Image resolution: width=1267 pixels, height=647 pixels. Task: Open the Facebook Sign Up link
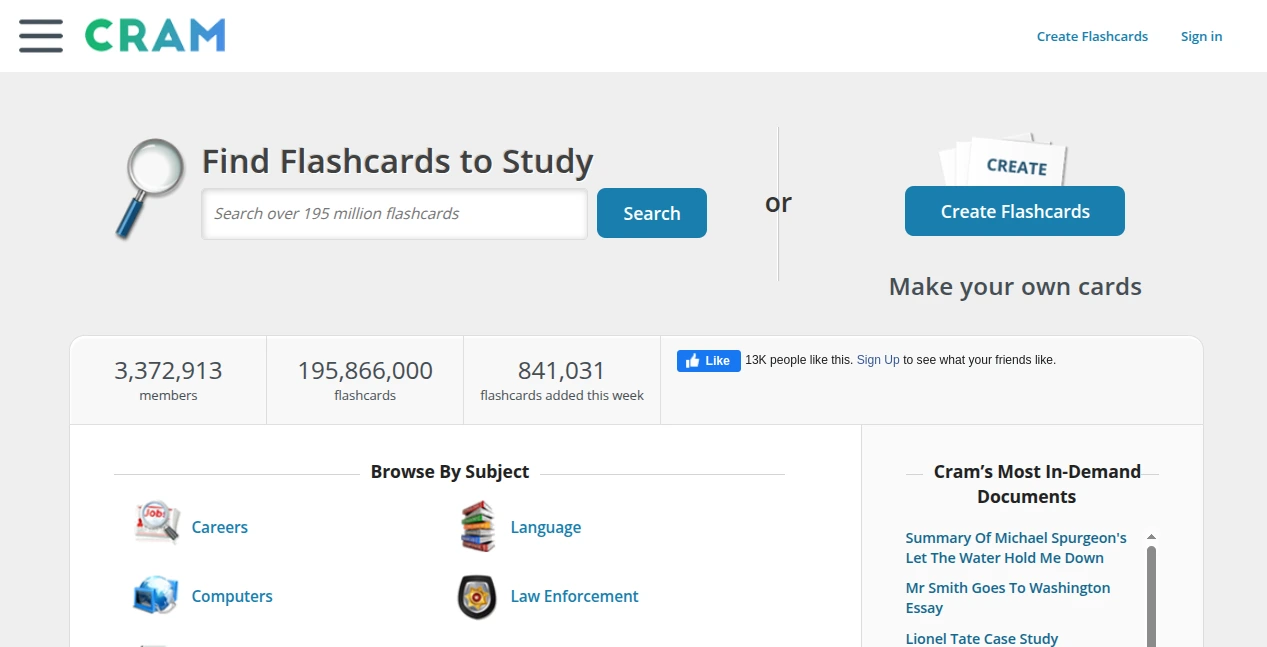coord(878,360)
